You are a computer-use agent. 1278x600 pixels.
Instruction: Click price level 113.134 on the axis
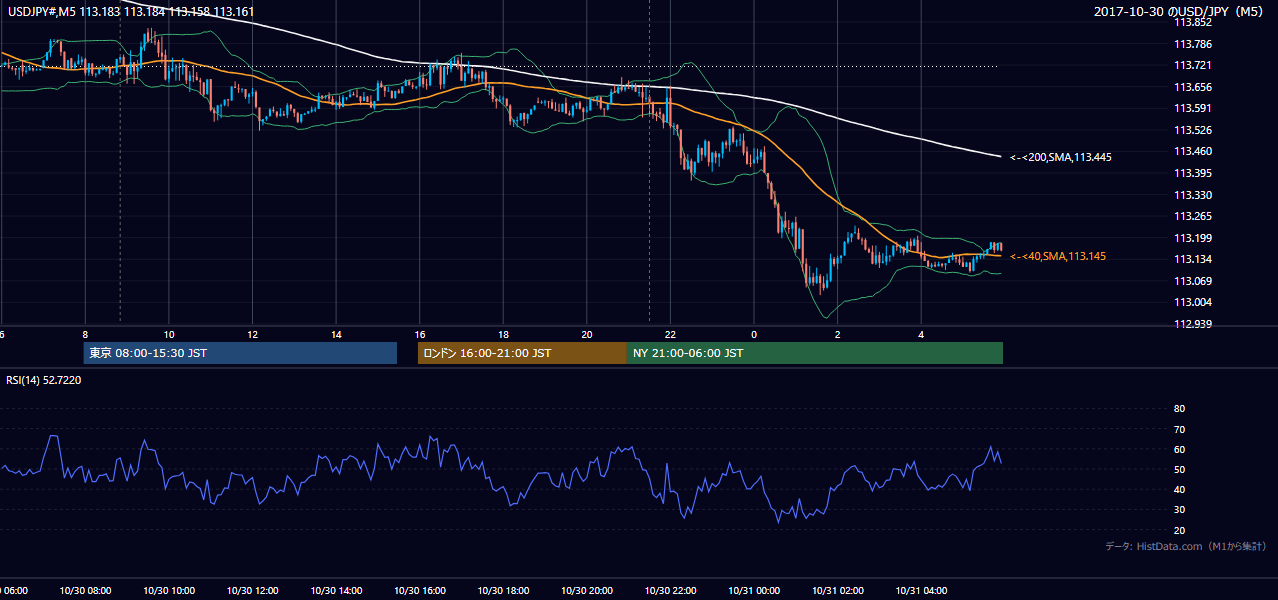pos(1192,259)
